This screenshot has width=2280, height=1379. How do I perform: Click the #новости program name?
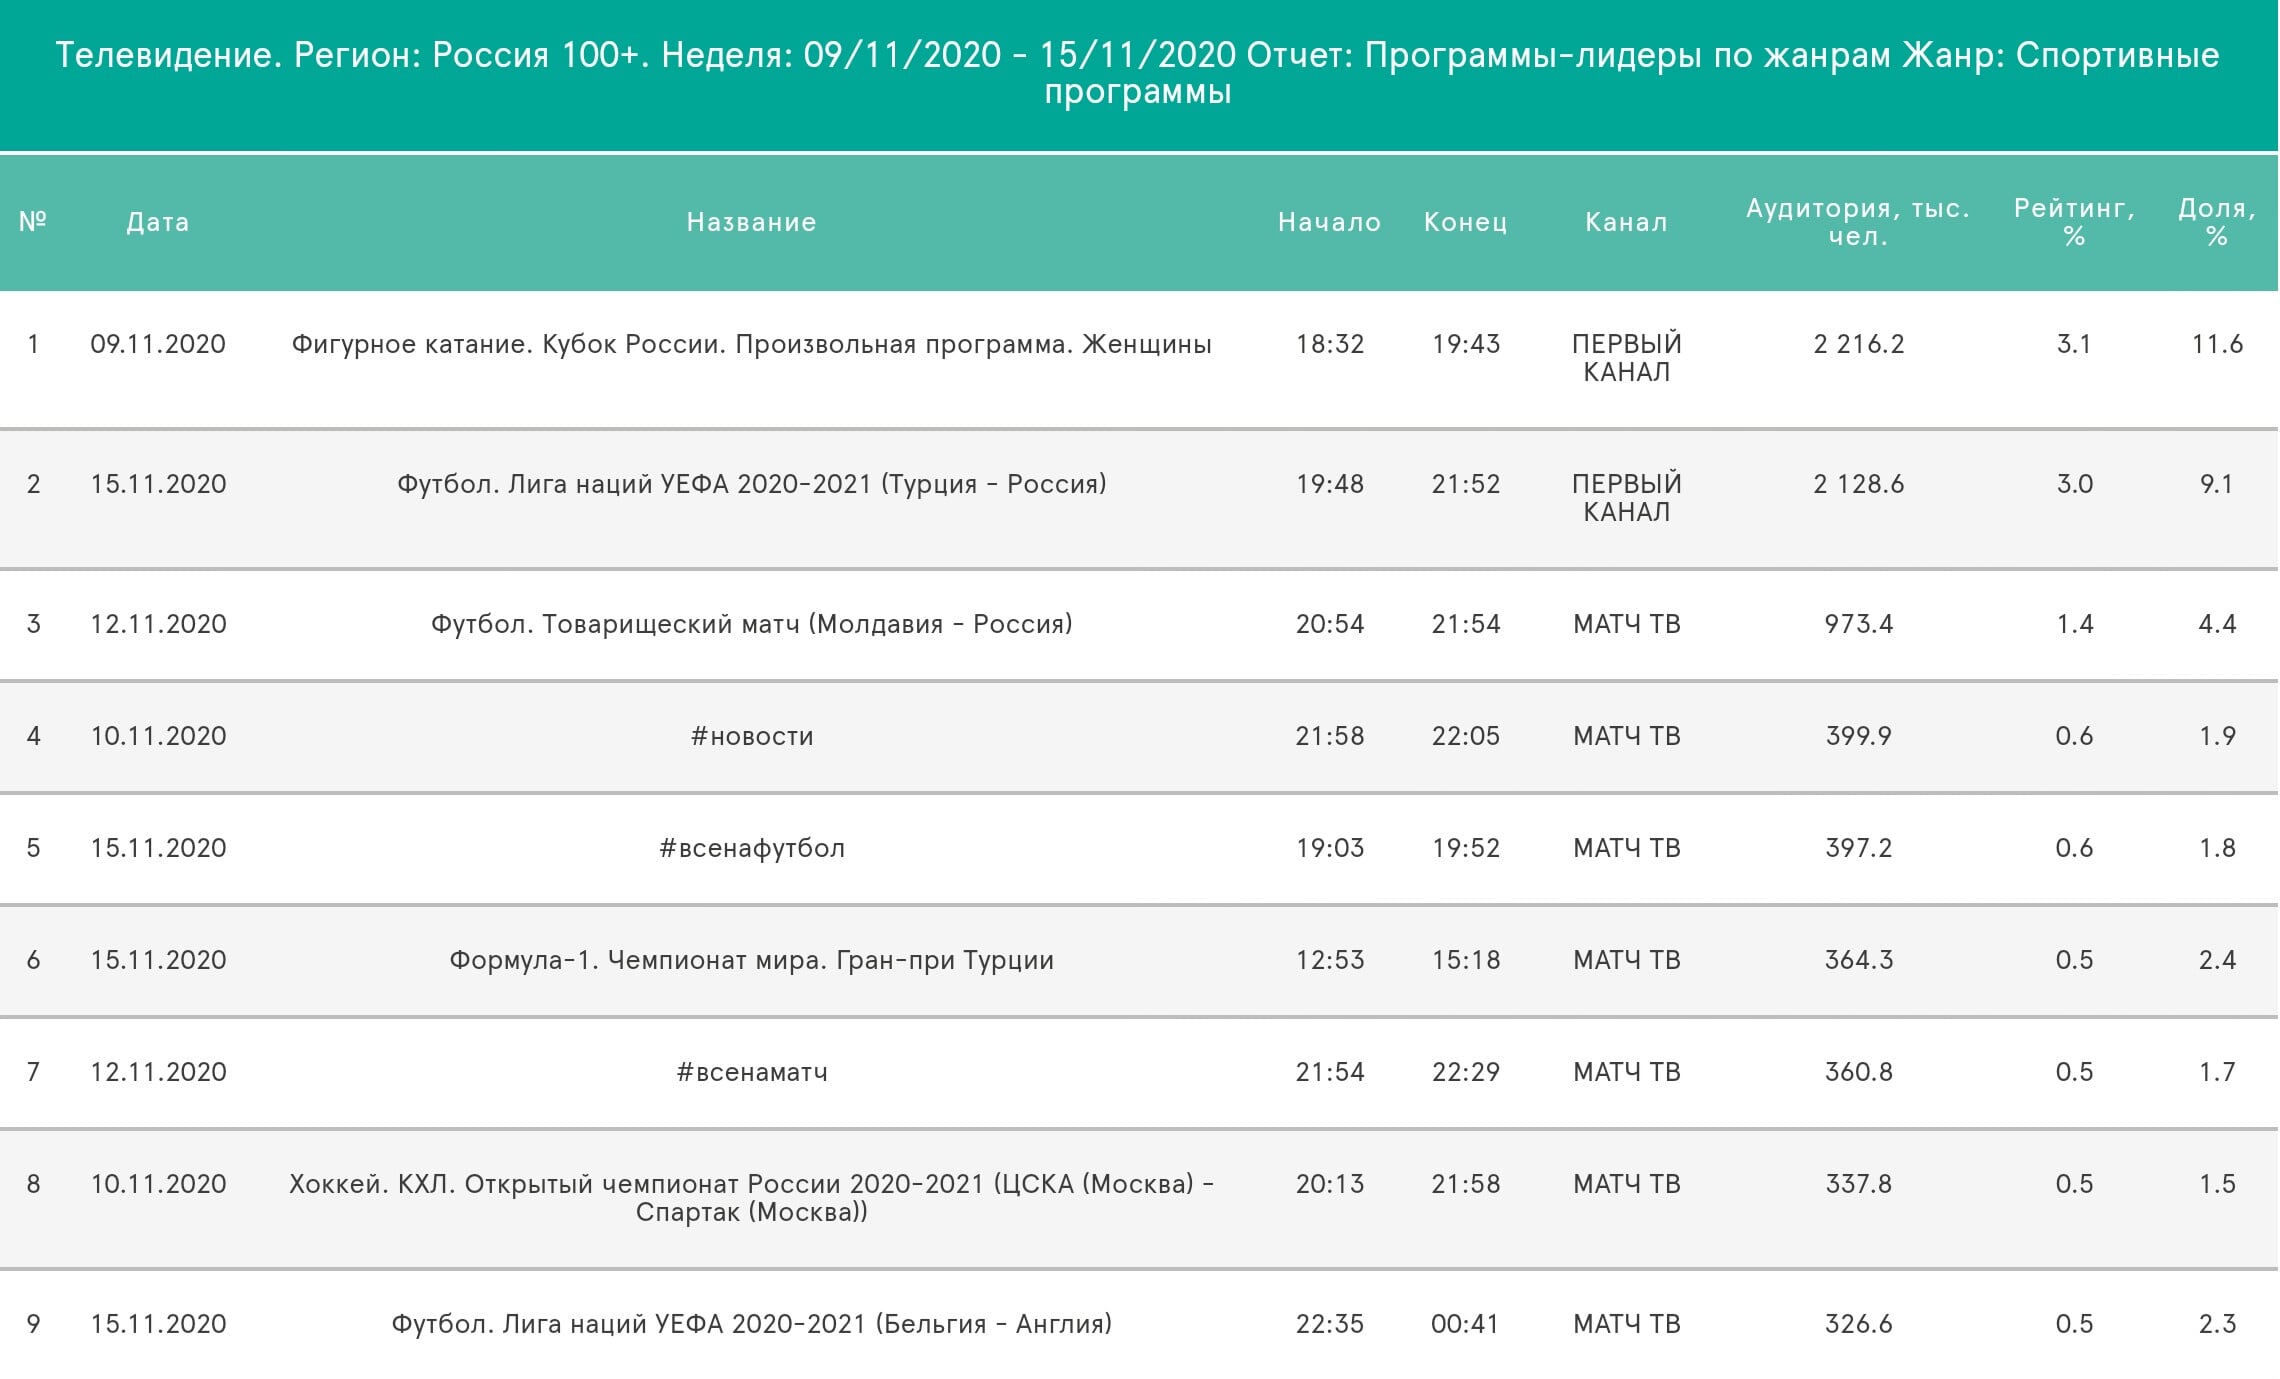(x=752, y=736)
